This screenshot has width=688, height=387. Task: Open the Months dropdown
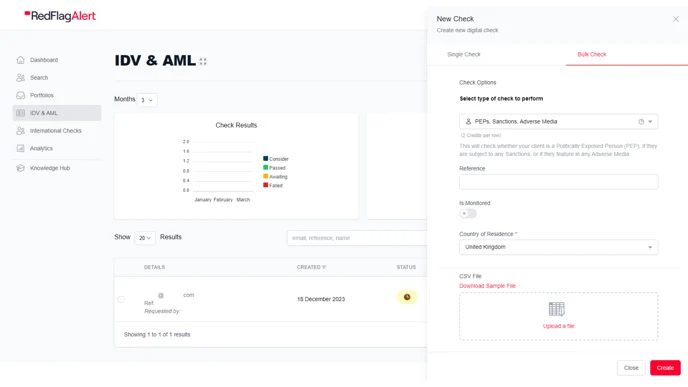pyautogui.click(x=147, y=100)
